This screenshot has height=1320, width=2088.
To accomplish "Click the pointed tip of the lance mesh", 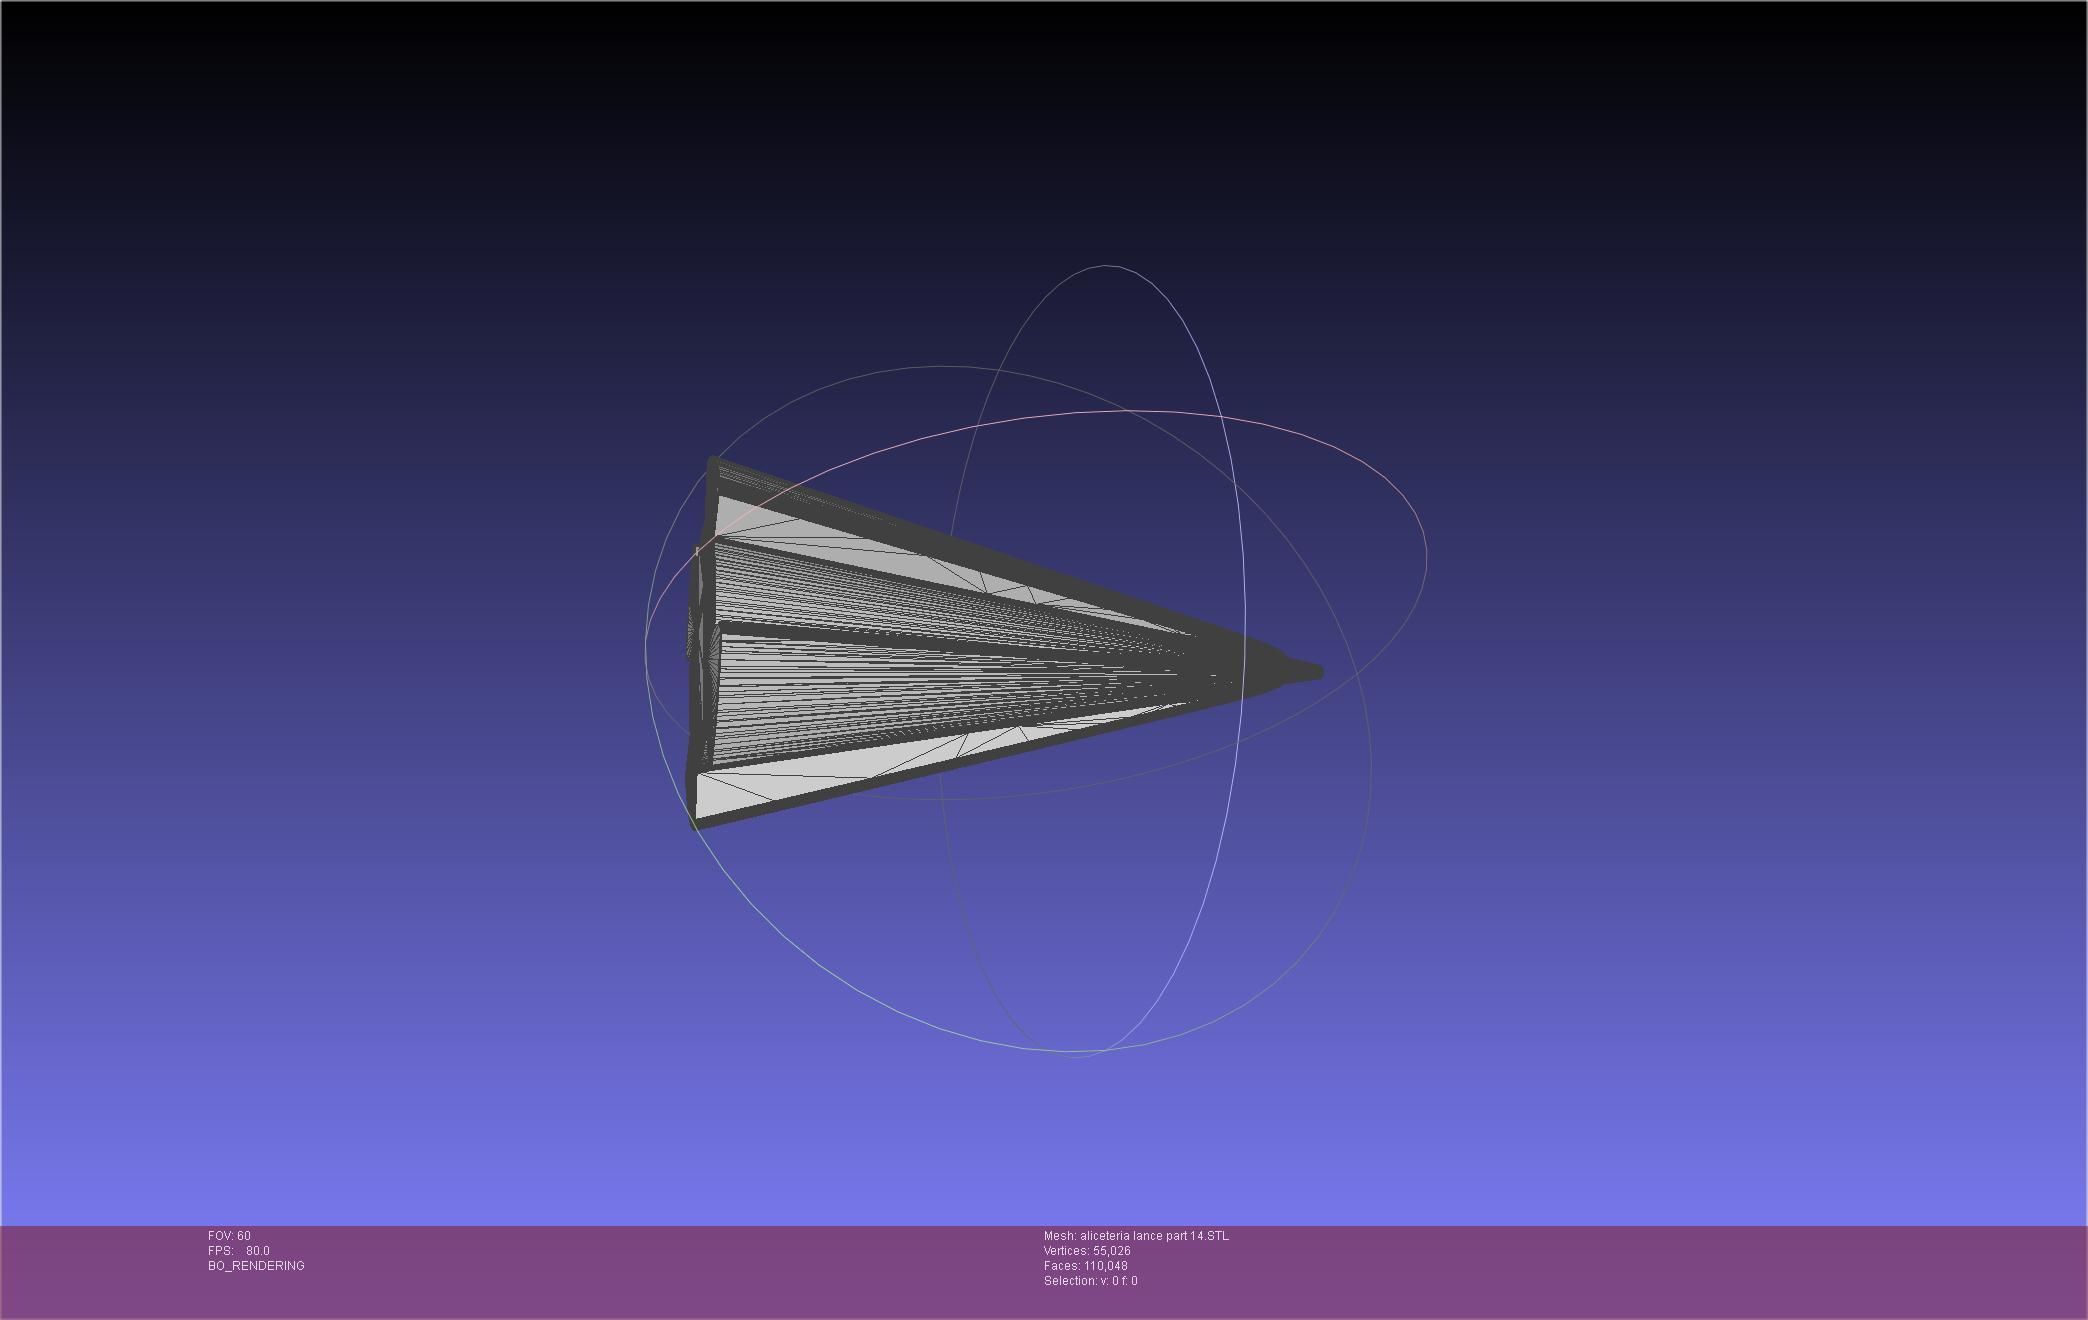I will [x=1316, y=673].
